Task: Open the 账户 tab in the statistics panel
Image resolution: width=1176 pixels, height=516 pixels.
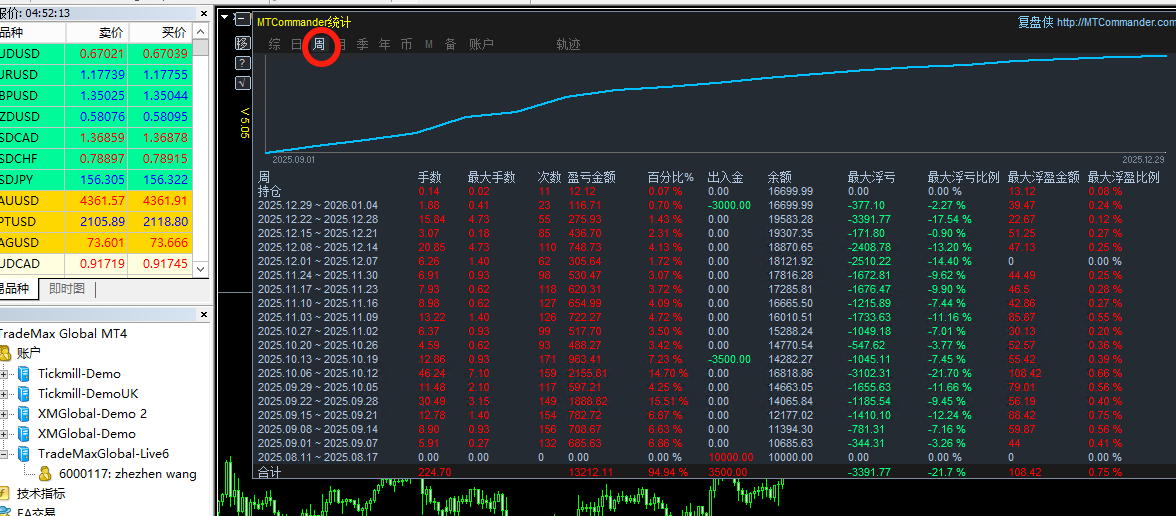Action: pos(482,45)
